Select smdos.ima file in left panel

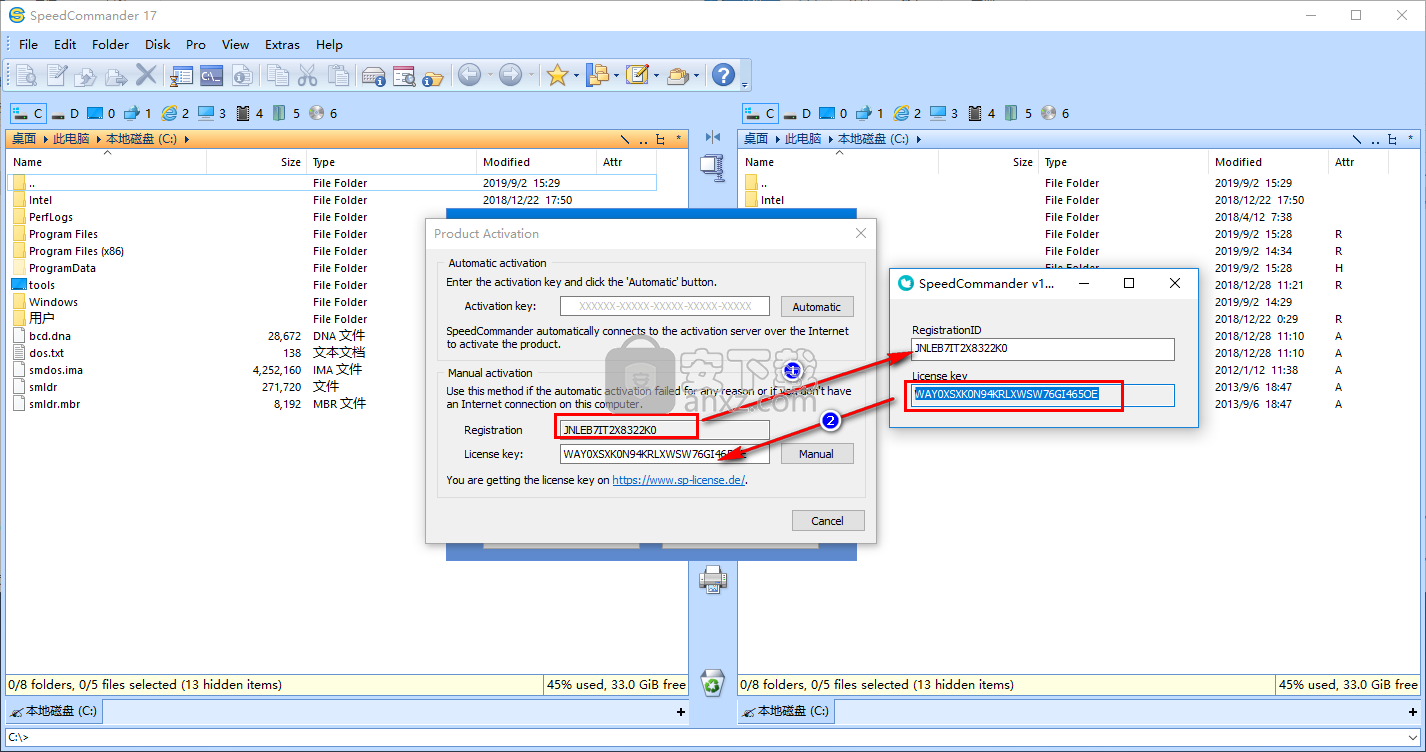[56, 370]
